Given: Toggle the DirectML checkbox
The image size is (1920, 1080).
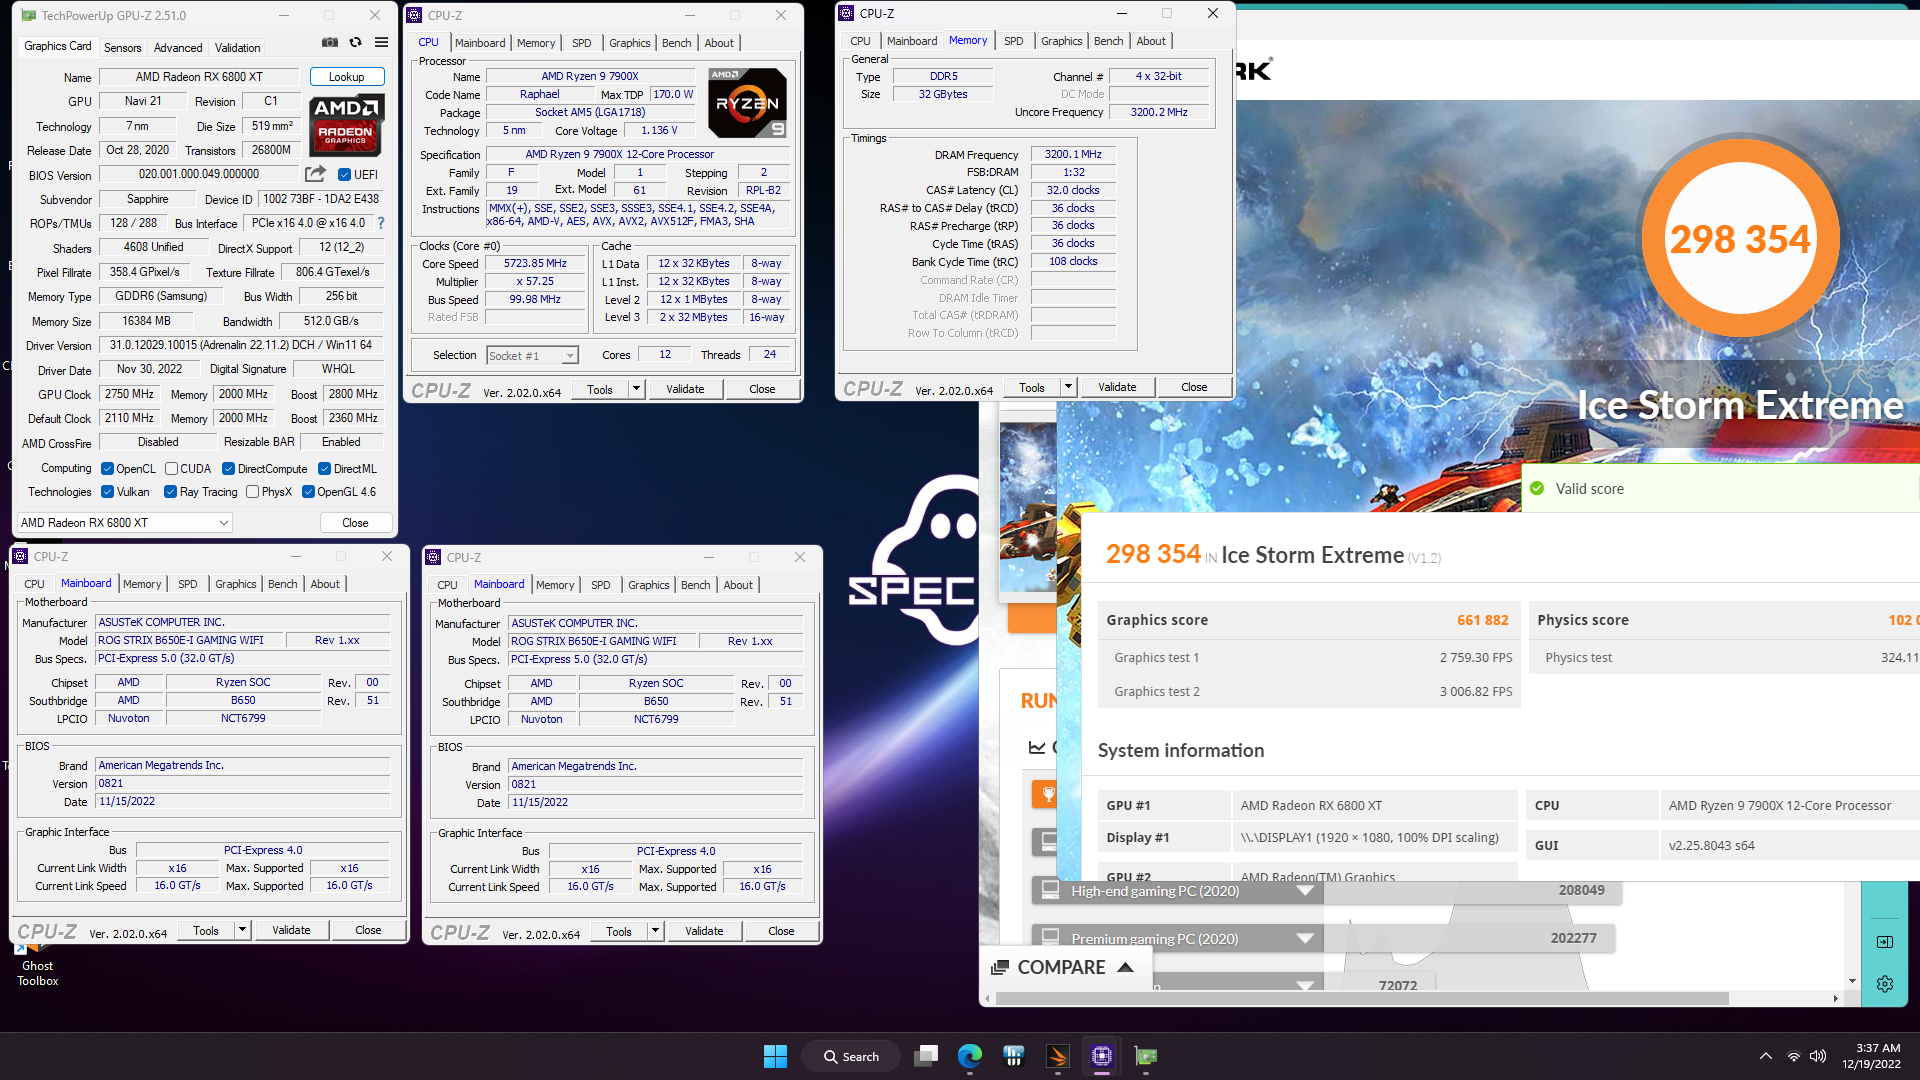Looking at the screenshot, I should click(324, 469).
